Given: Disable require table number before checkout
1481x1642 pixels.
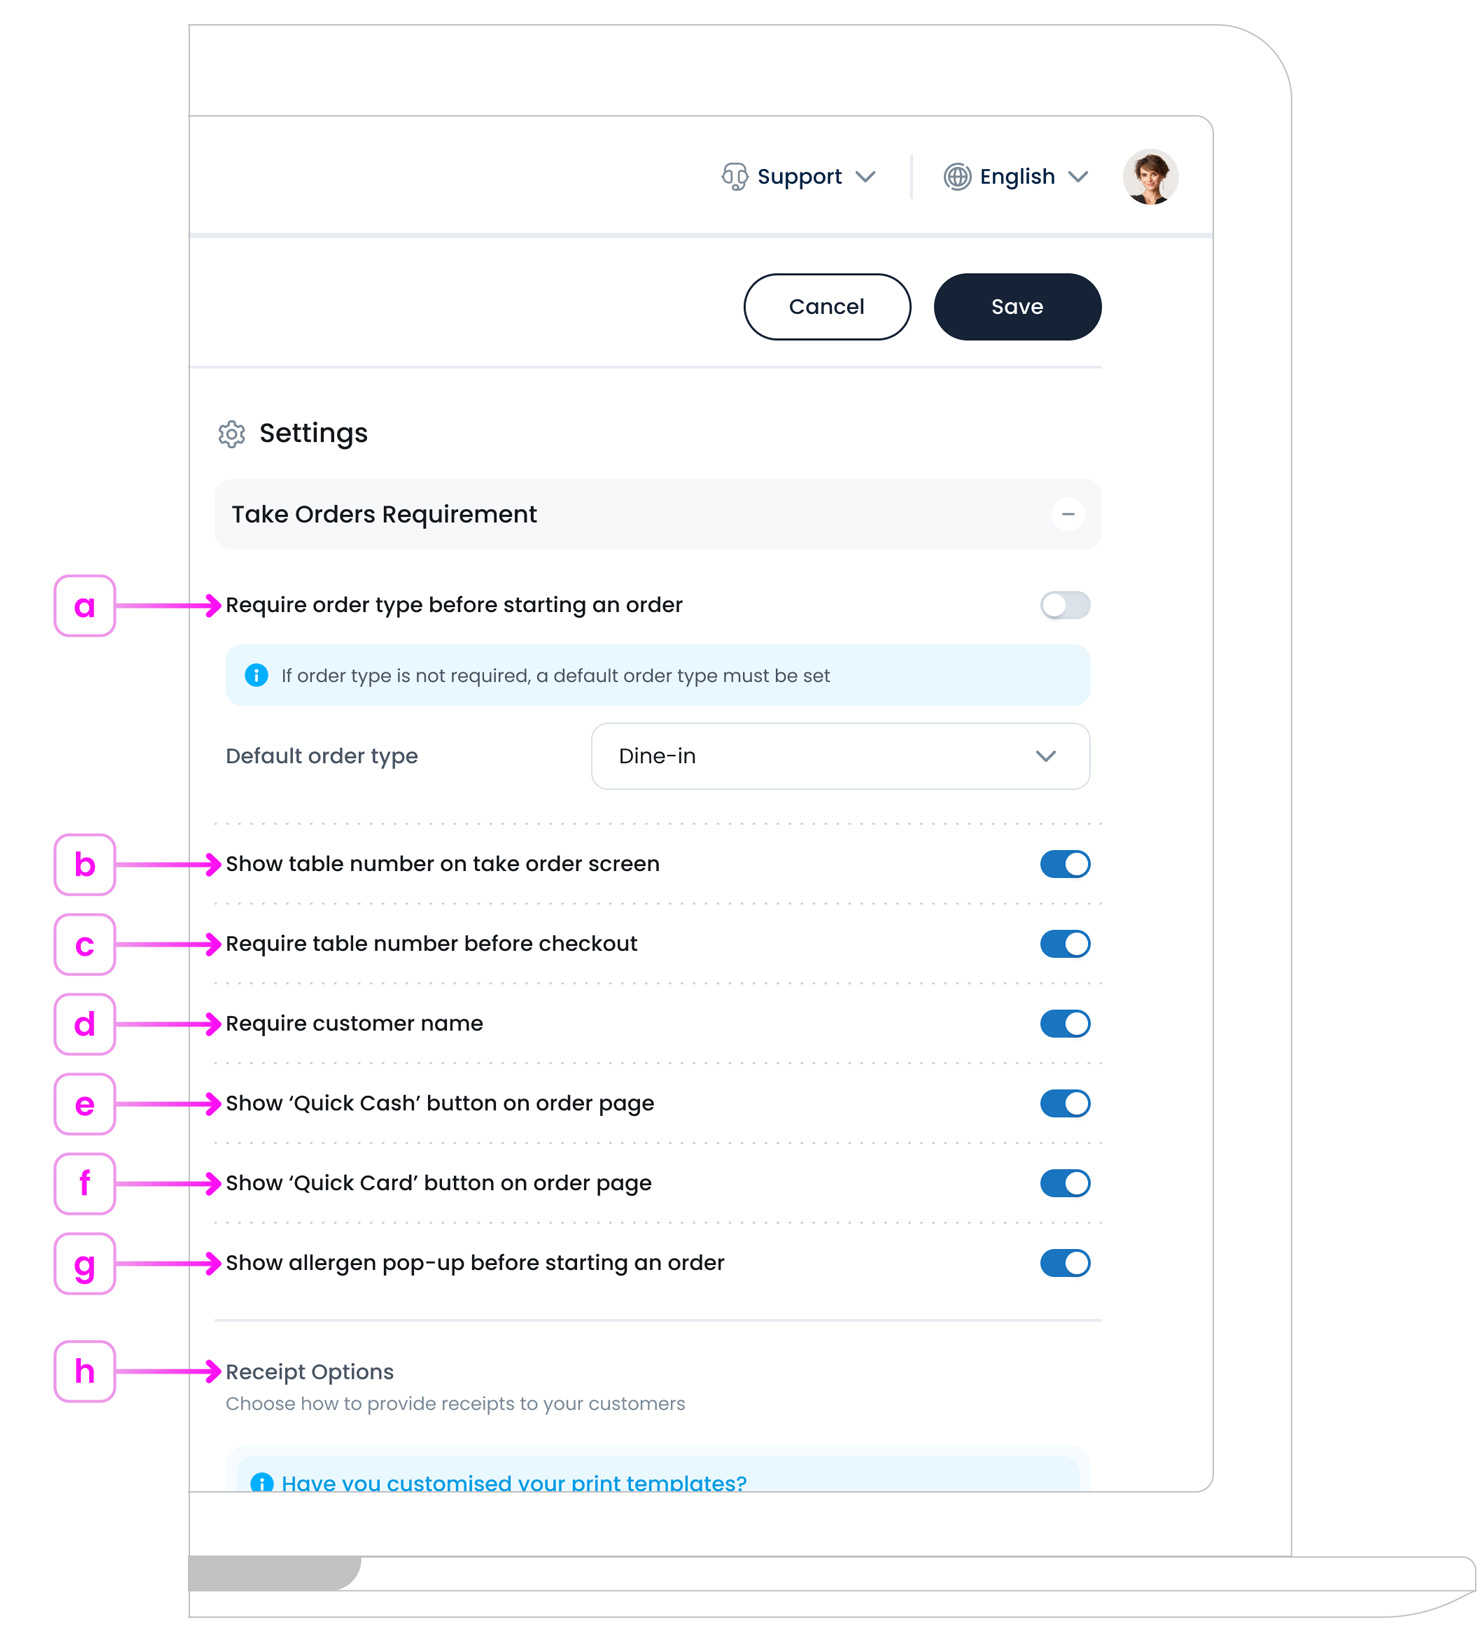Looking at the screenshot, I should coord(1064,944).
